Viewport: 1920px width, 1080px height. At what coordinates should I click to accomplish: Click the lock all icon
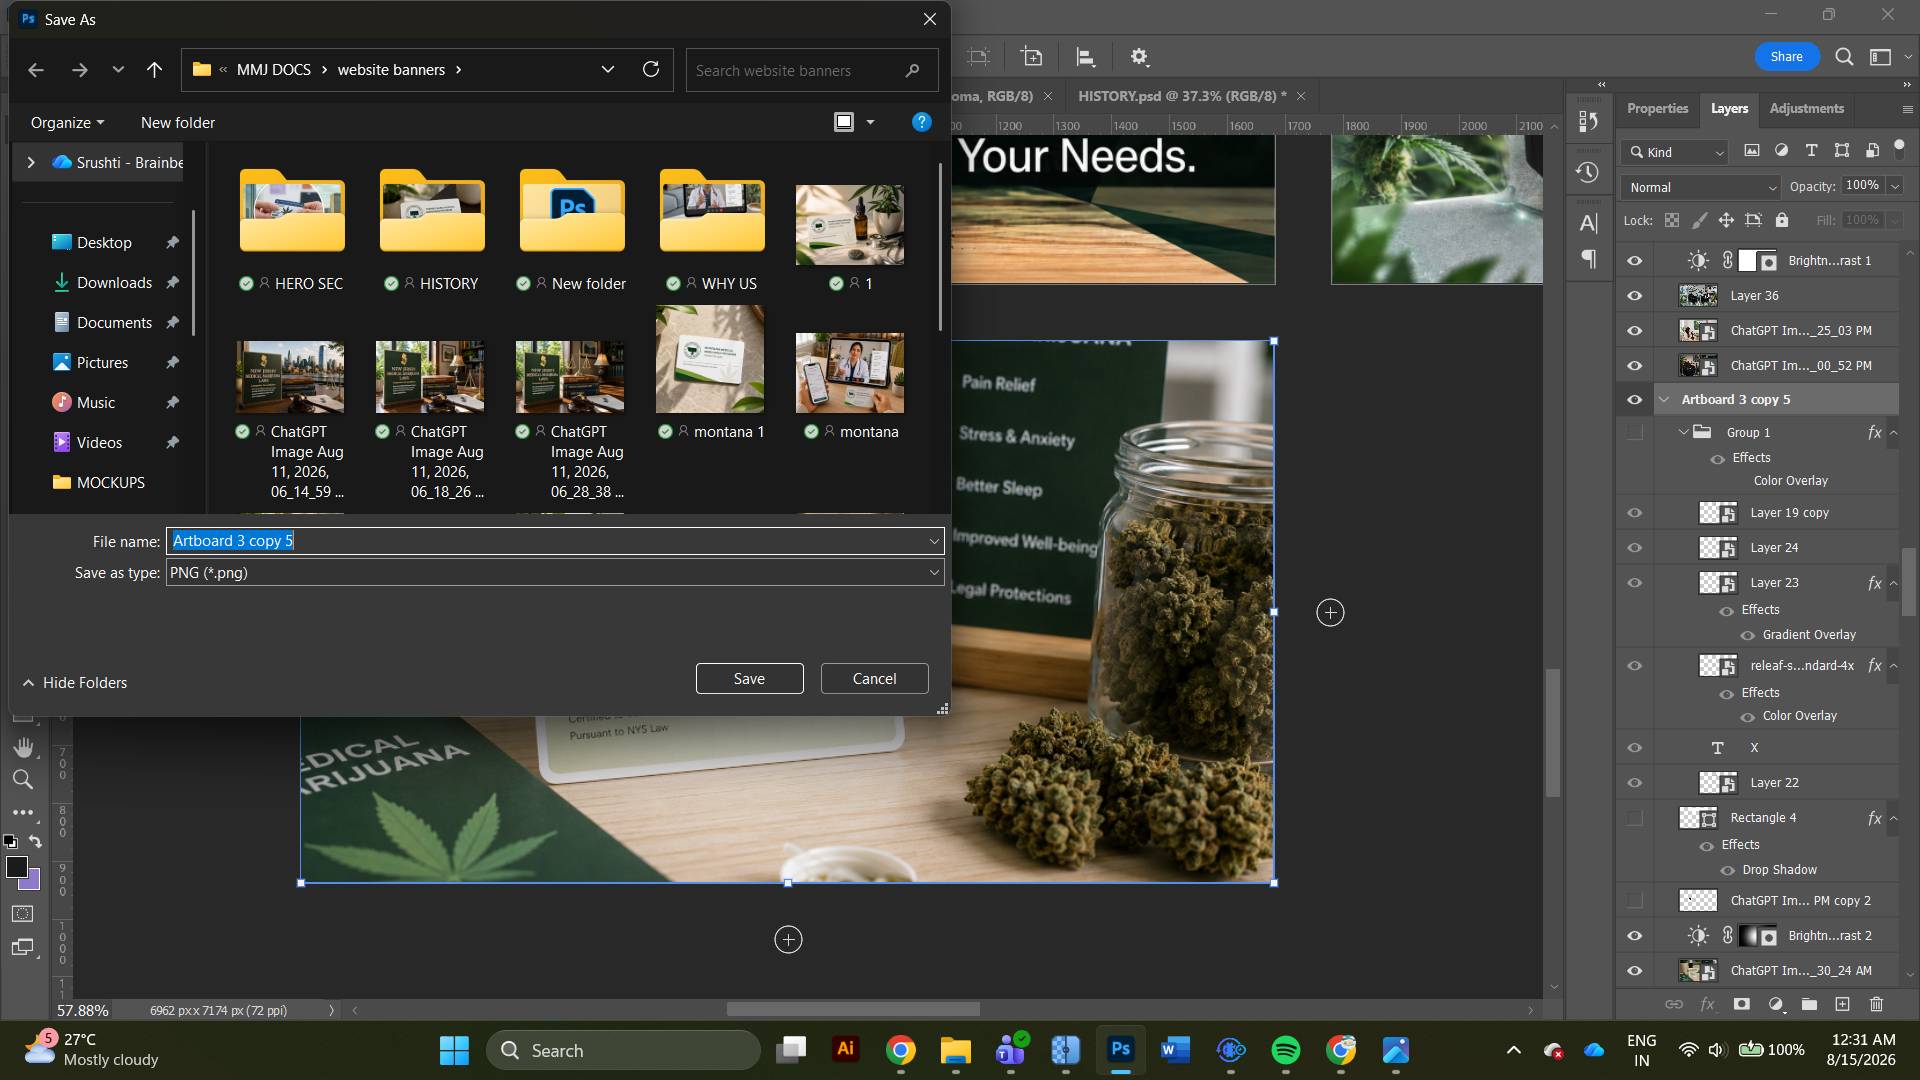[x=1782, y=220]
